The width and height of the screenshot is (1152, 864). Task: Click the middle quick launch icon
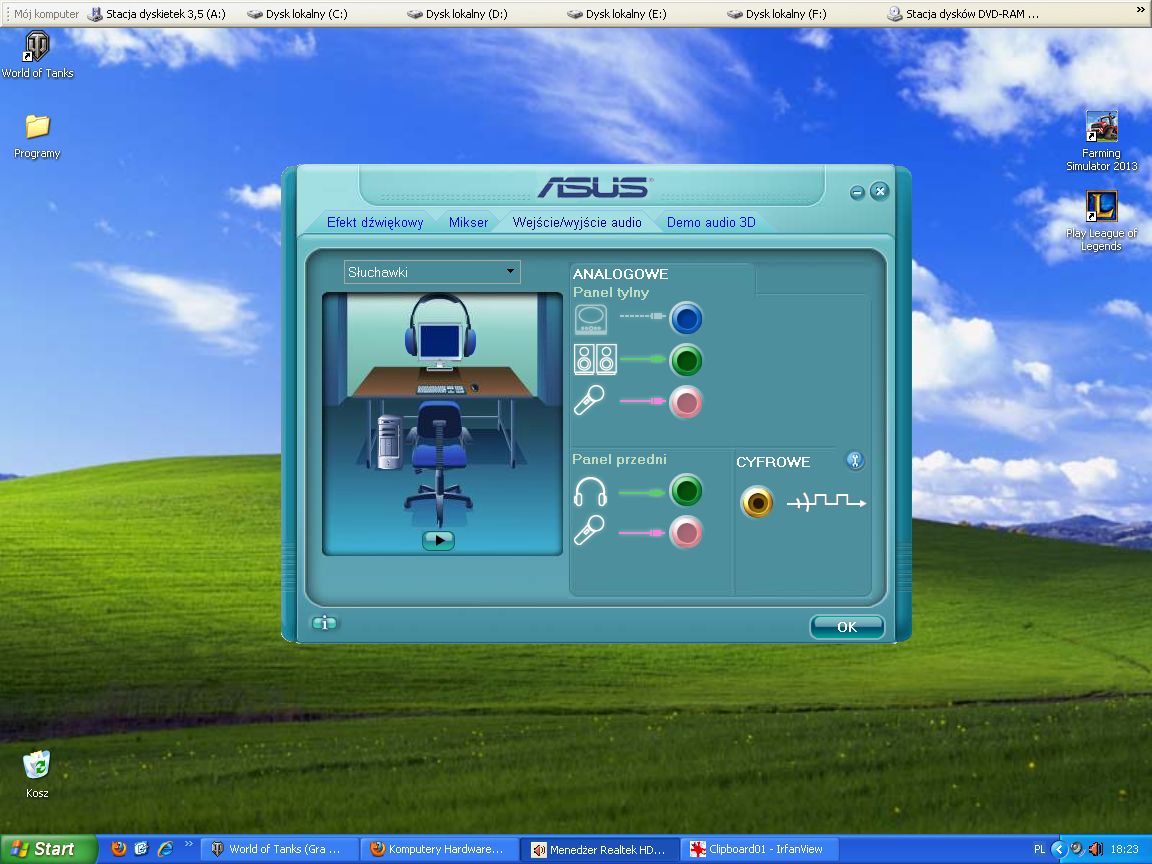coord(142,849)
